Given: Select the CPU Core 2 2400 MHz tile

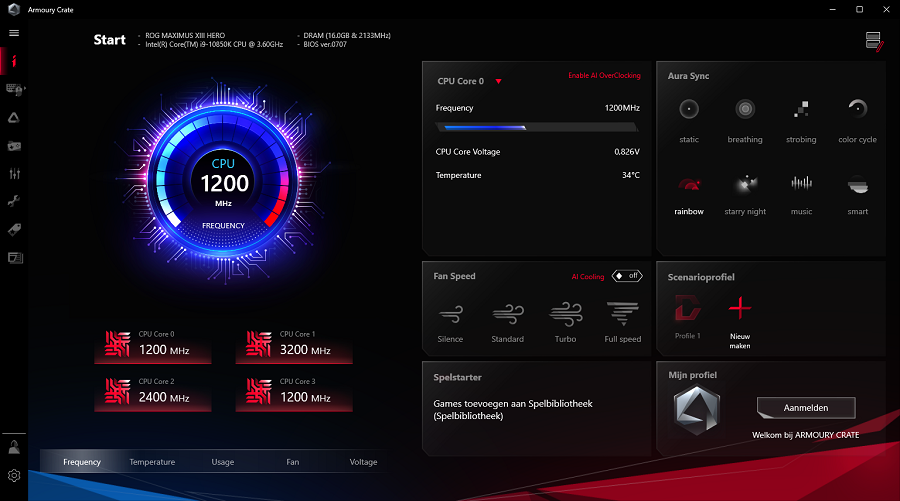Looking at the screenshot, I should tap(153, 392).
